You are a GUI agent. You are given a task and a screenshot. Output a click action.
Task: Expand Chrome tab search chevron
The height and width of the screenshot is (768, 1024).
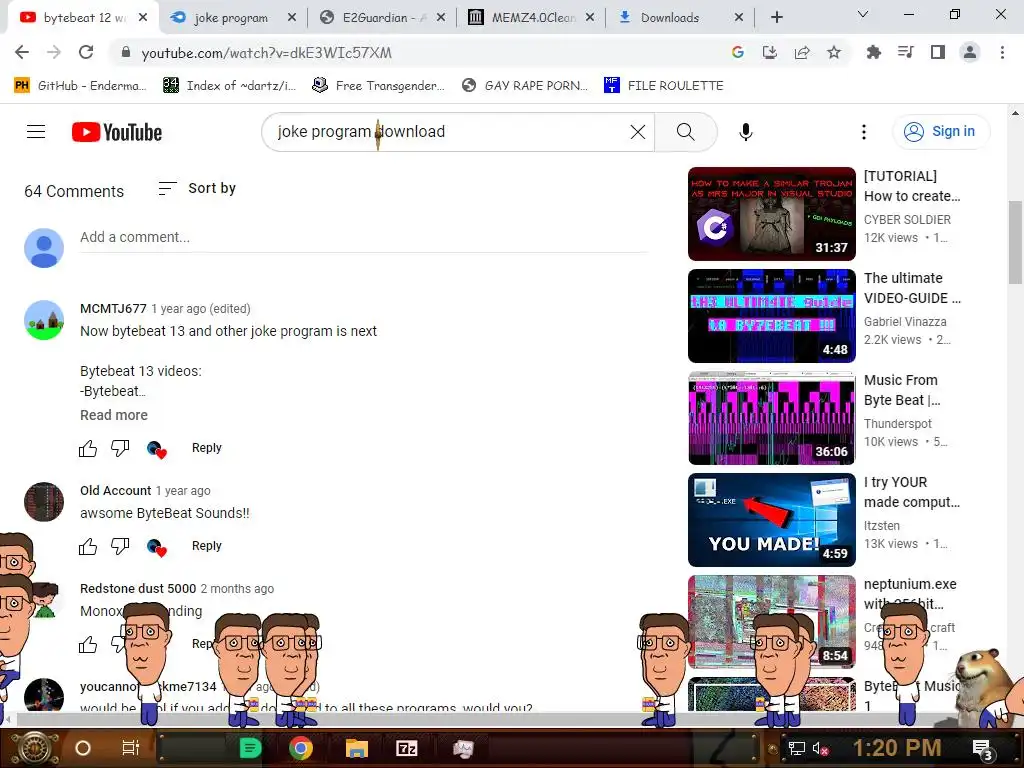click(863, 14)
